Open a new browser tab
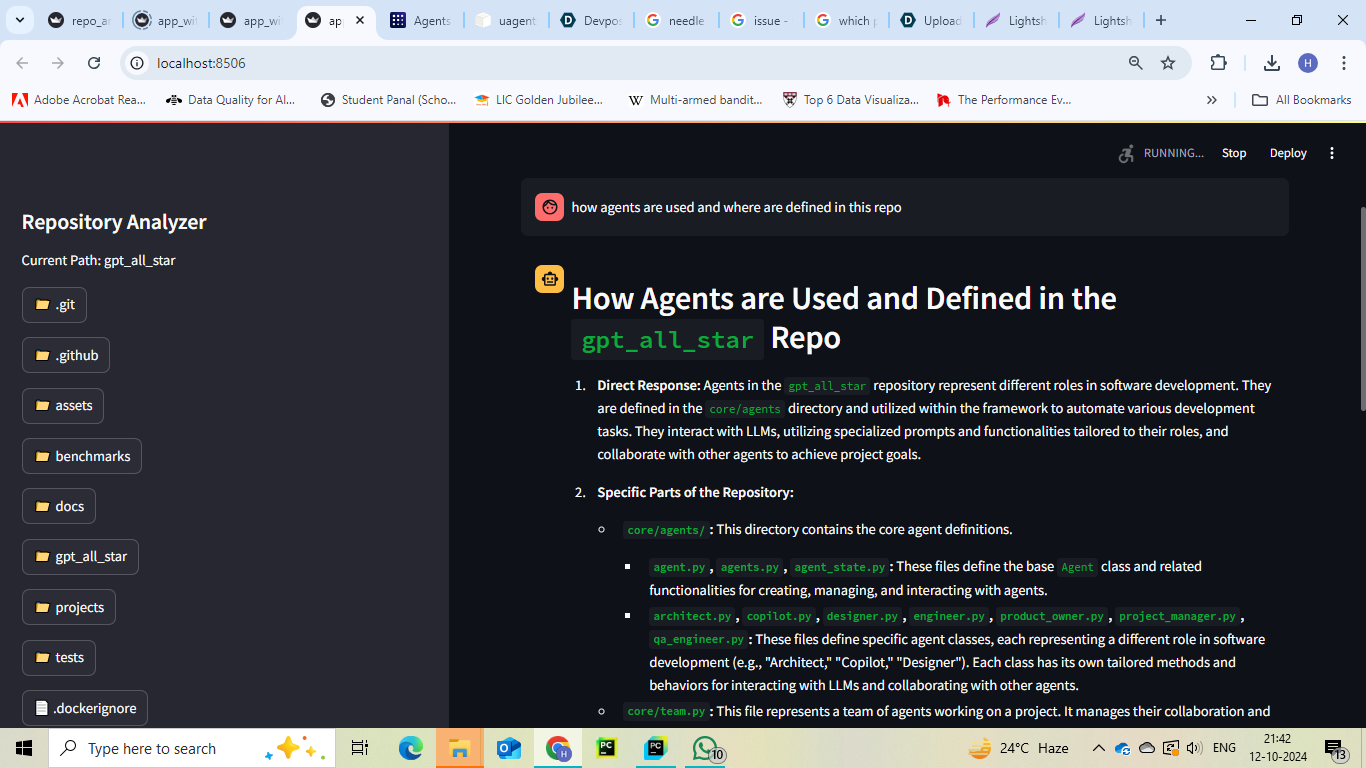This screenshot has width=1366, height=768. click(1160, 20)
